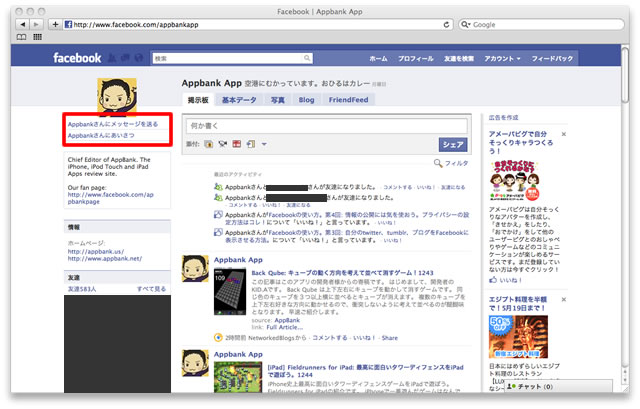Switch to the 基本データ tab
Image resolution: width=640 pixels, height=409 pixels.
(239, 100)
